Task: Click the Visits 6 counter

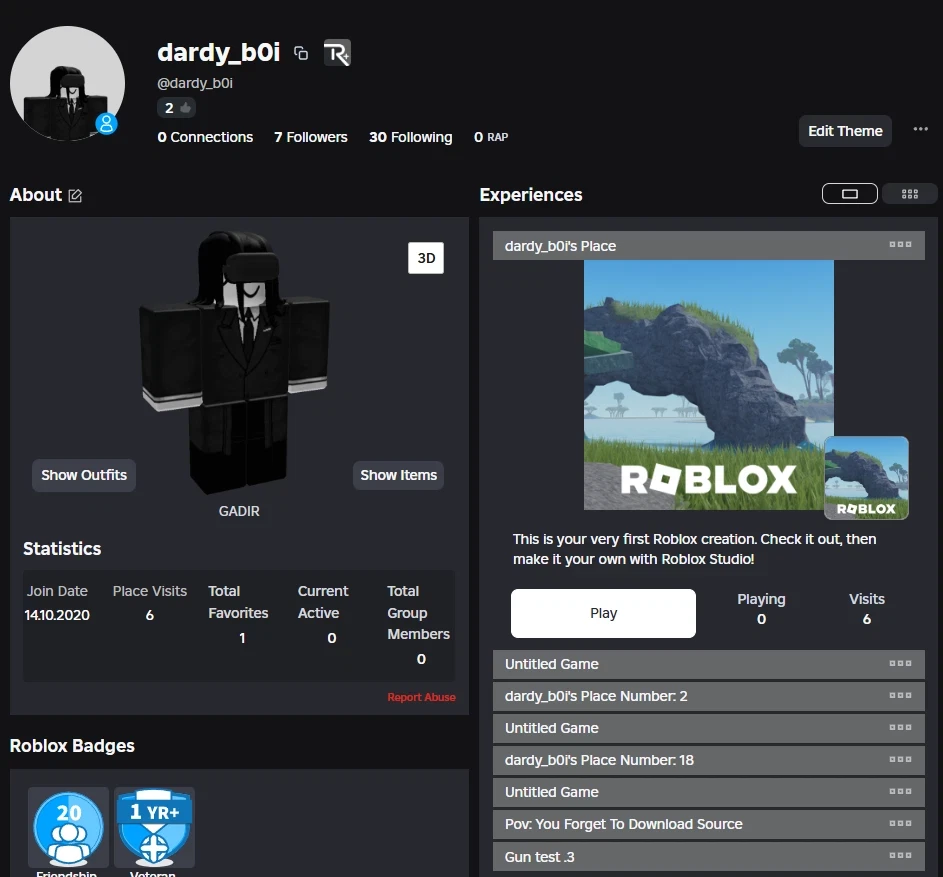Action: click(x=867, y=609)
